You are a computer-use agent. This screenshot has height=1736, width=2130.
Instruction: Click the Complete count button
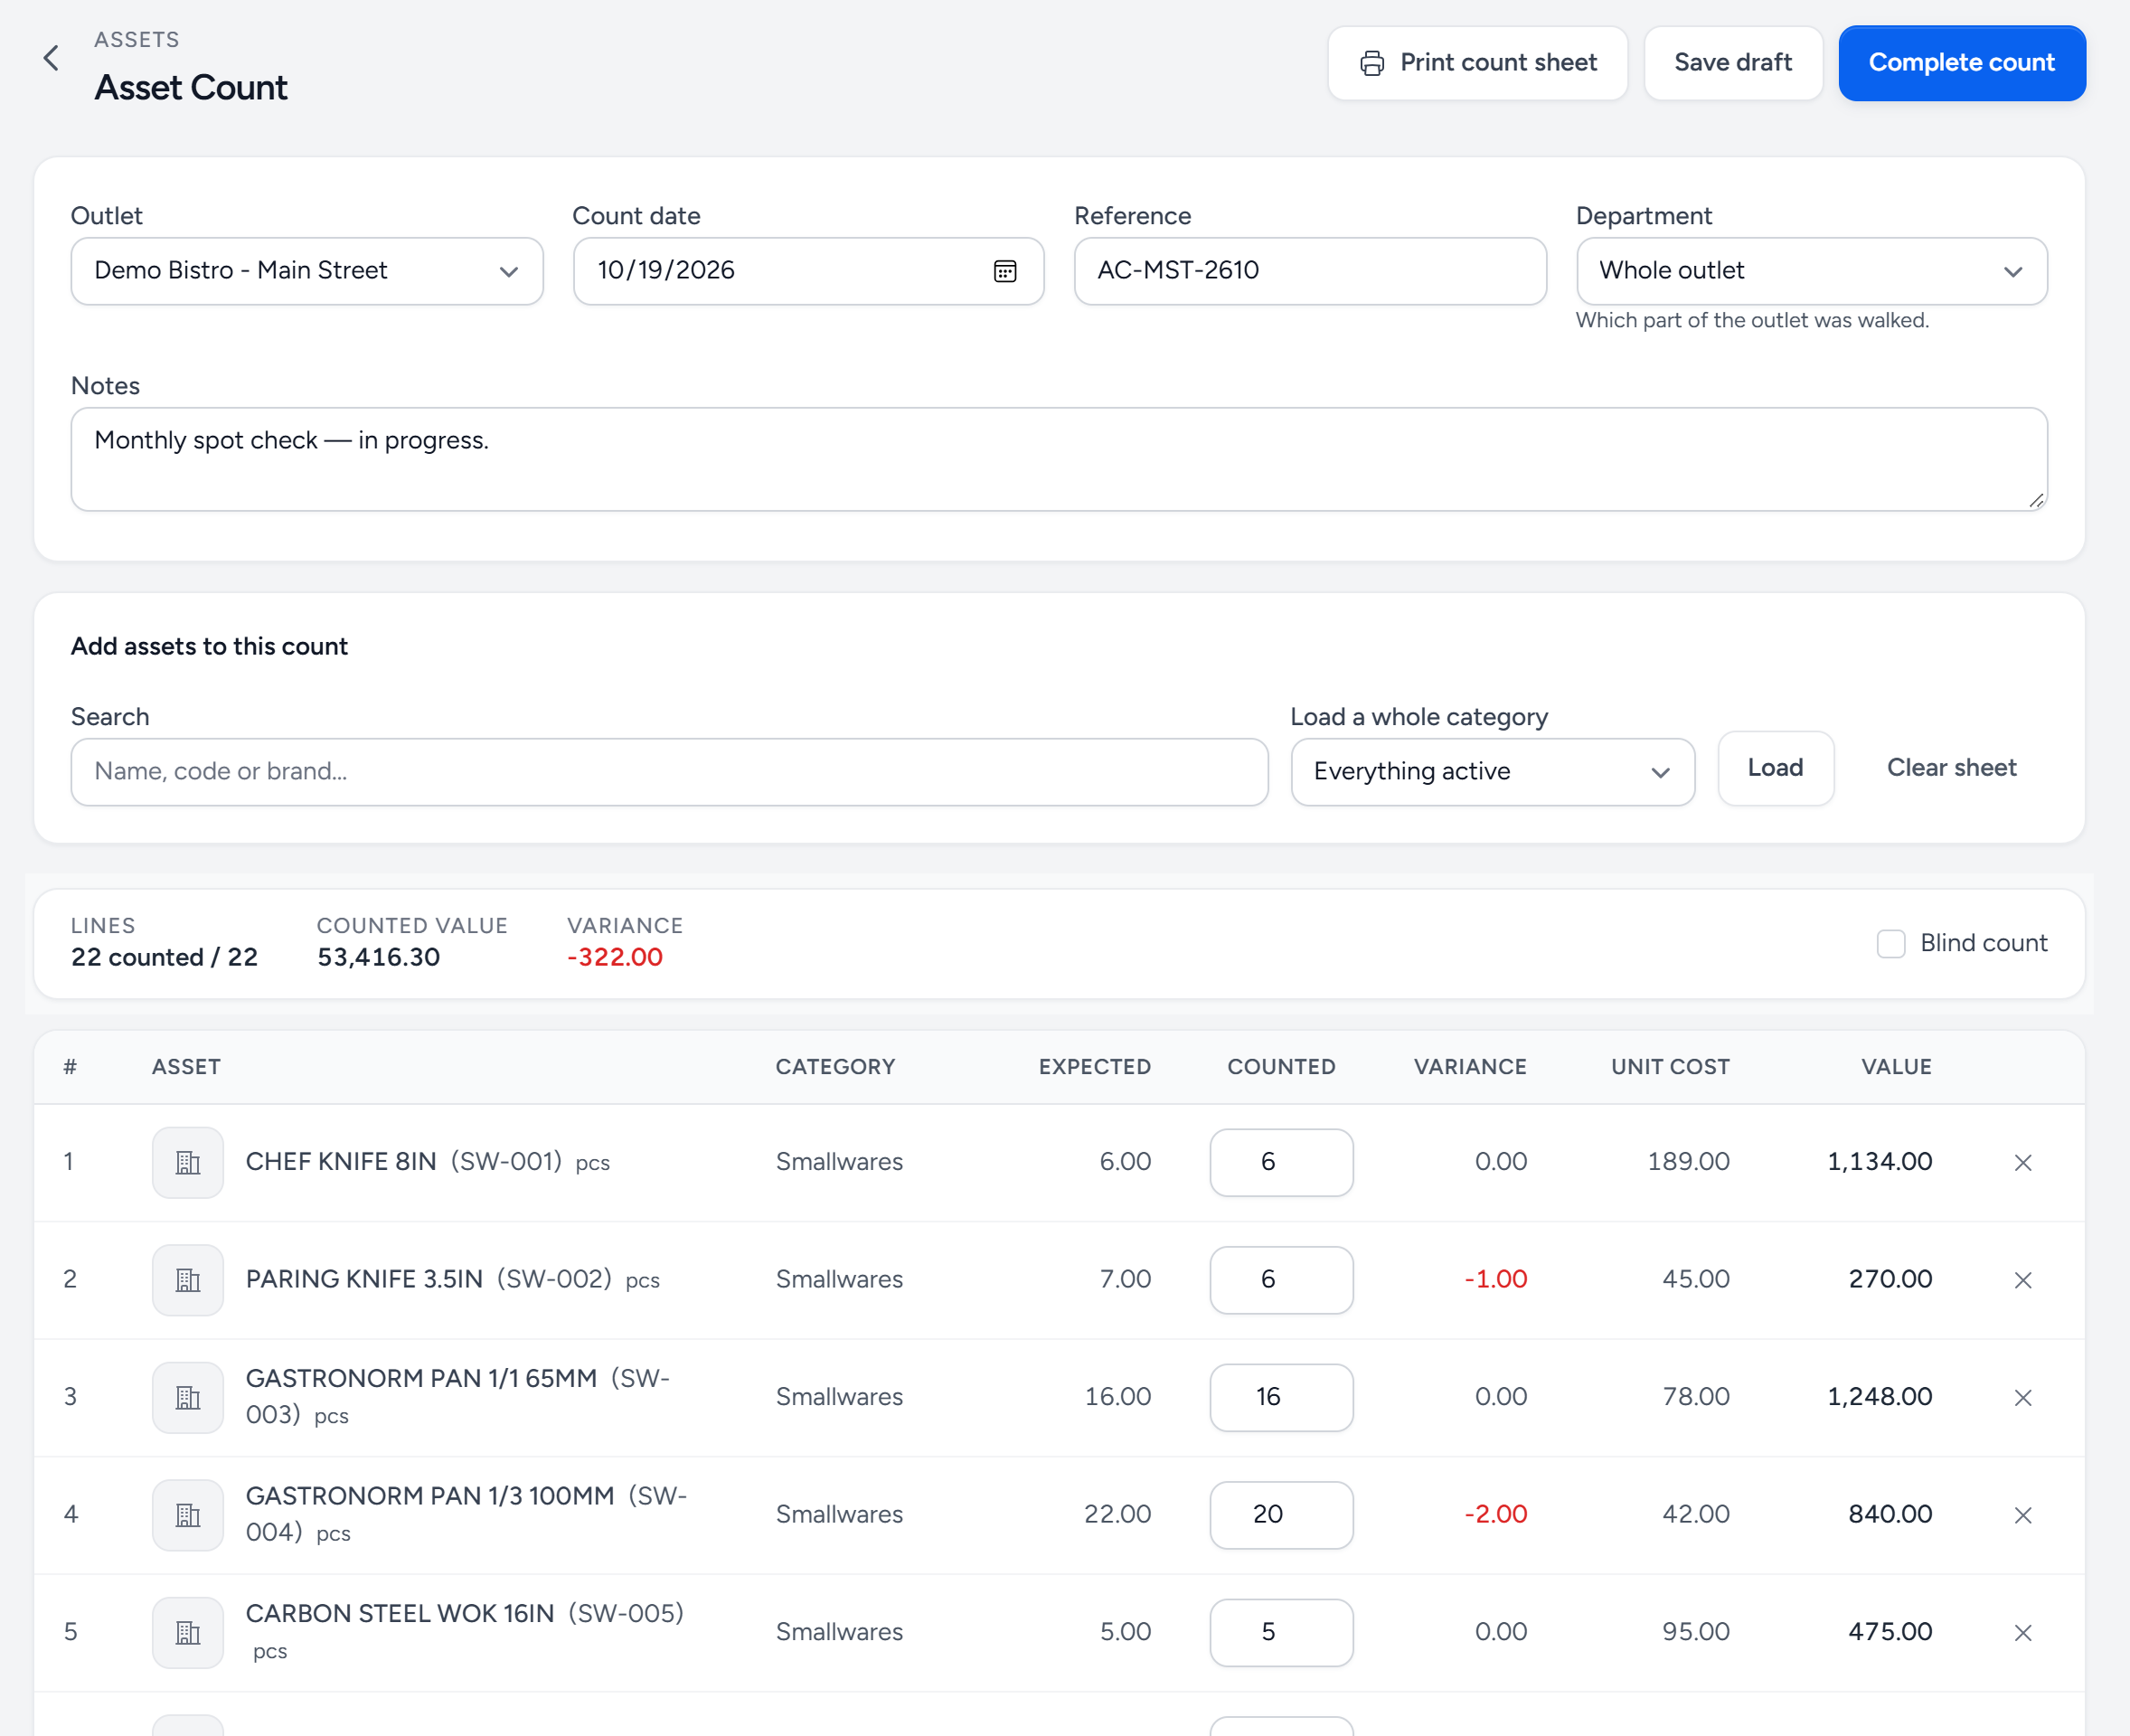[x=1962, y=63]
